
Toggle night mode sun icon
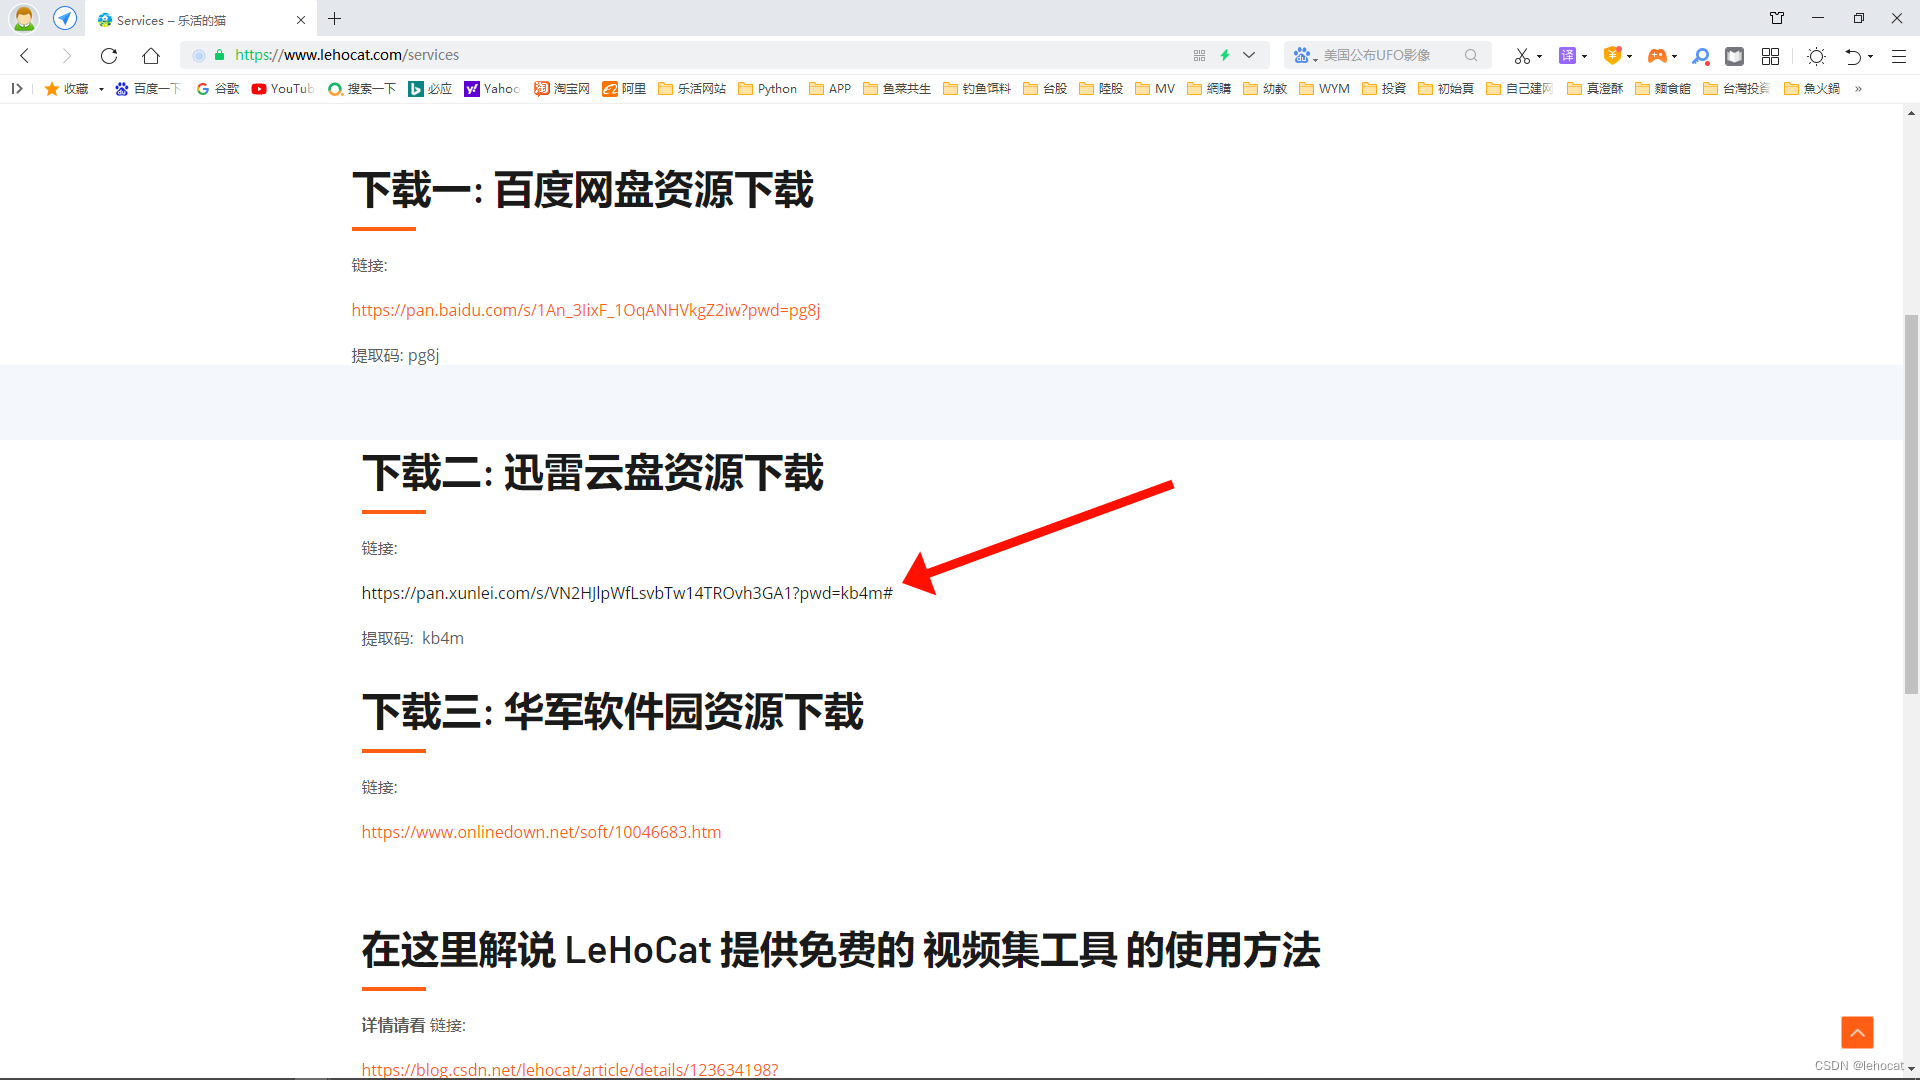tap(1817, 56)
